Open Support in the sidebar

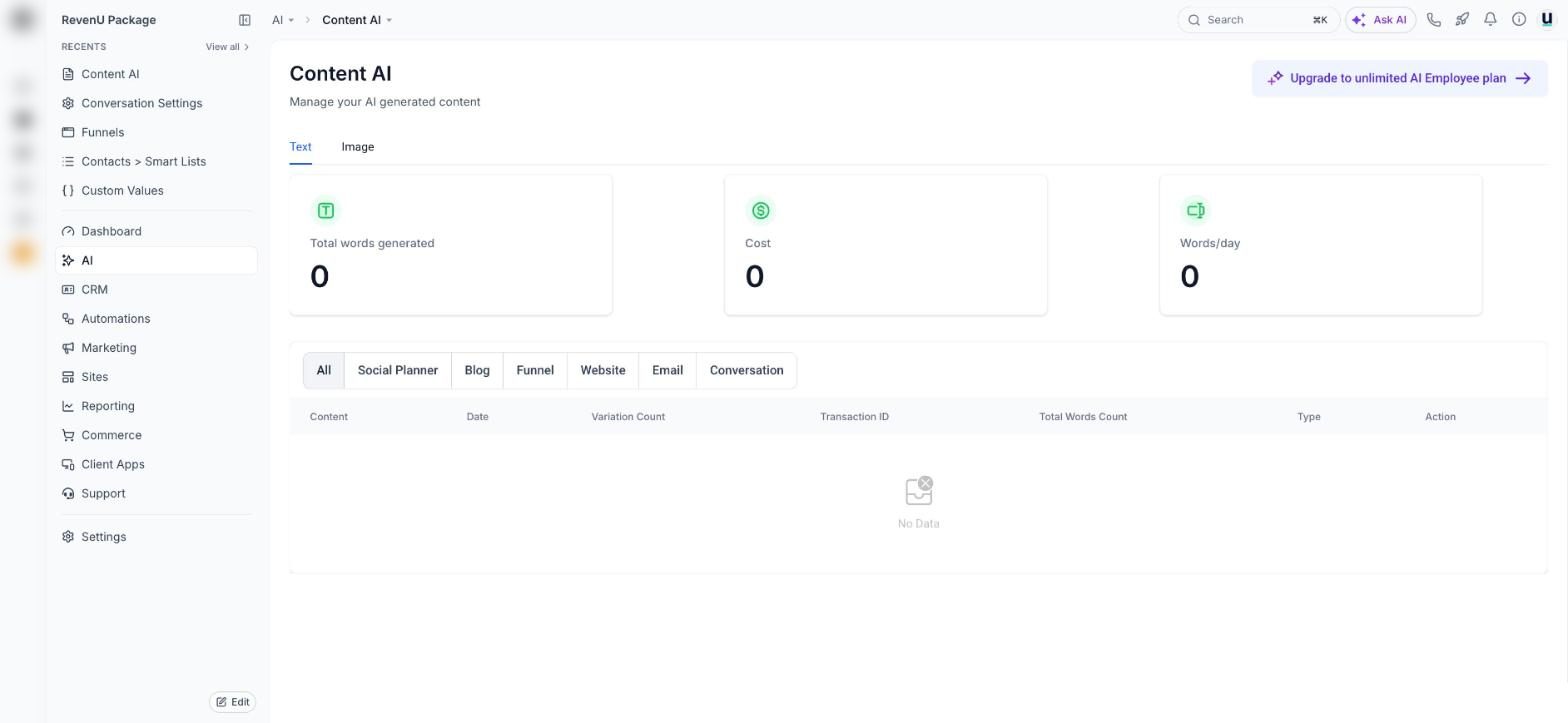157,494
